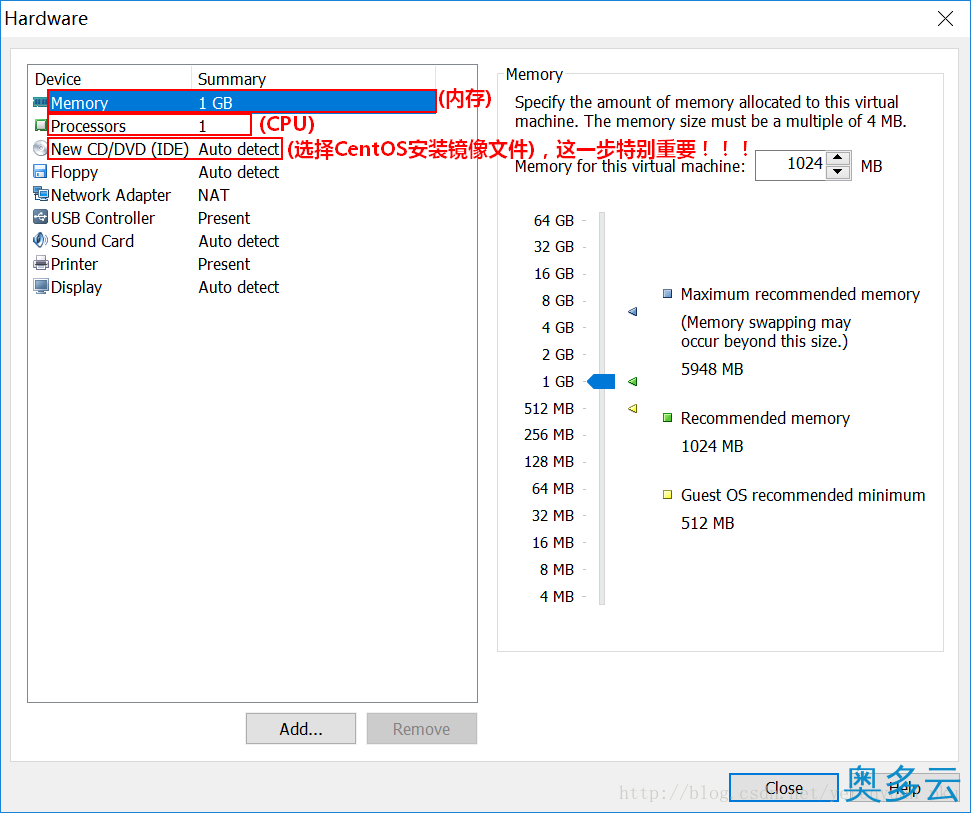Click the blue maximum recommended memory marker
The width and height of the screenshot is (971, 813).
coord(632,311)
